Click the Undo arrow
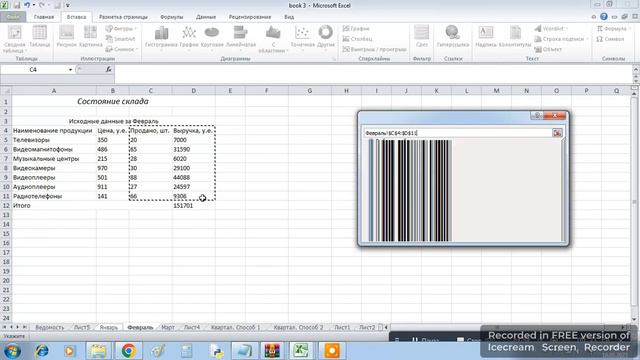This screenshot has height=360, width=640. pos(27,5)
